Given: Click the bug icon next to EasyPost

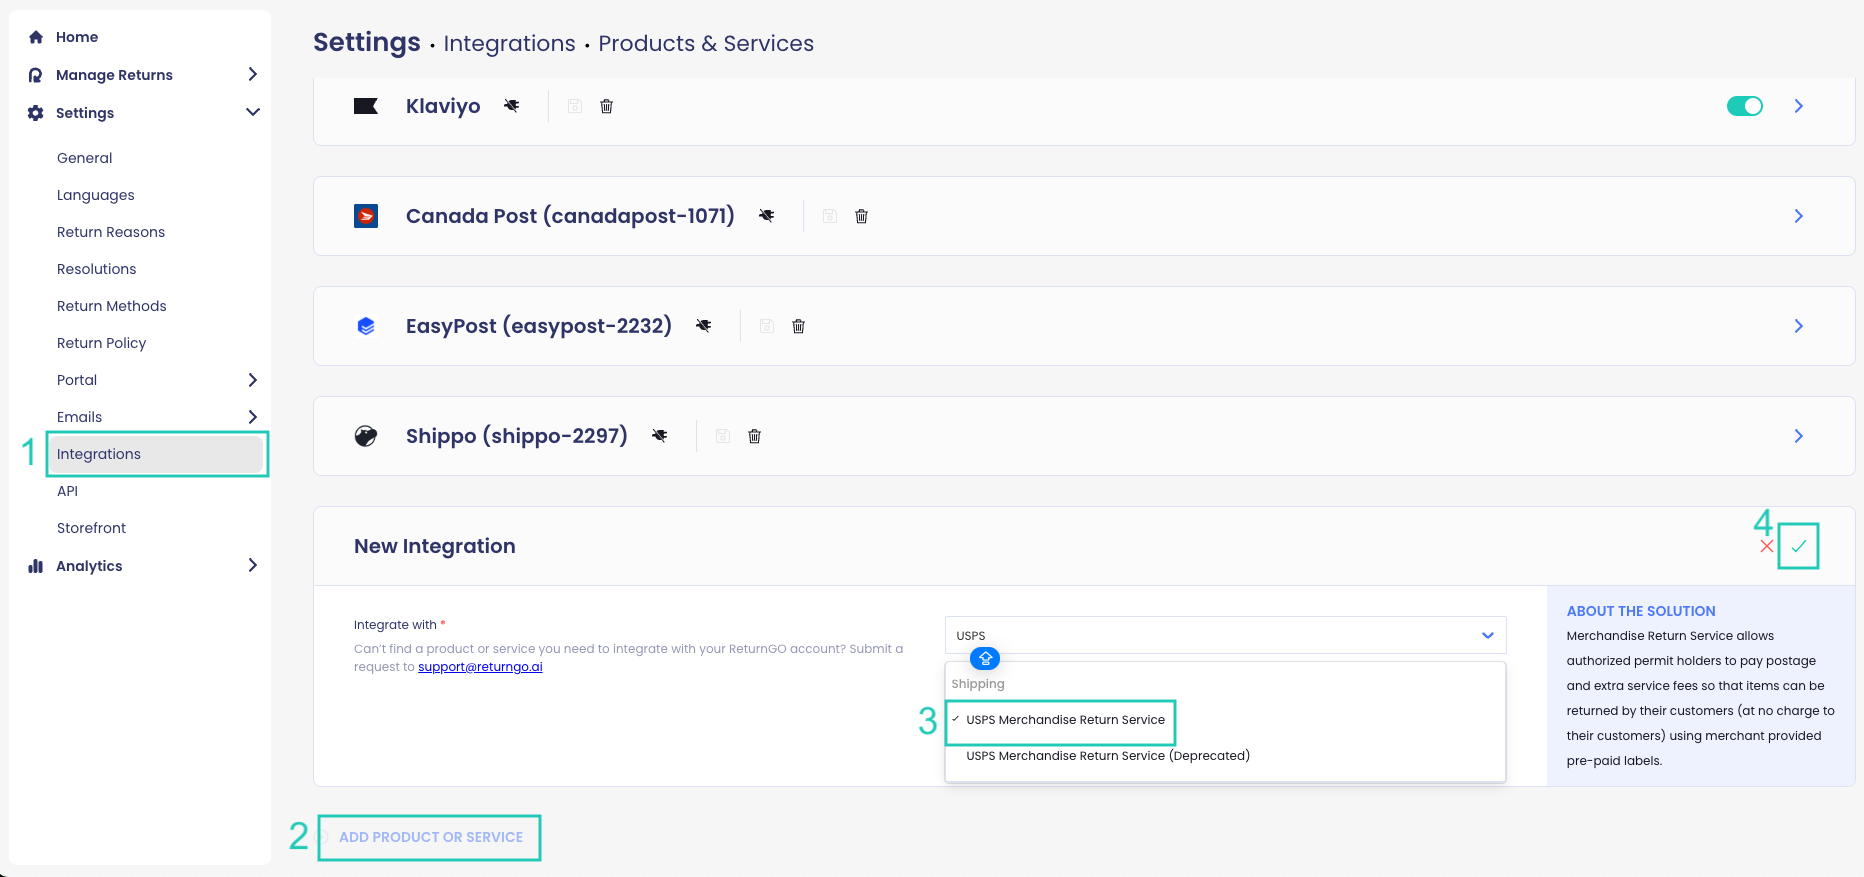Looking at the screenshot, I should pyautogui.click(x=704, y=326).
